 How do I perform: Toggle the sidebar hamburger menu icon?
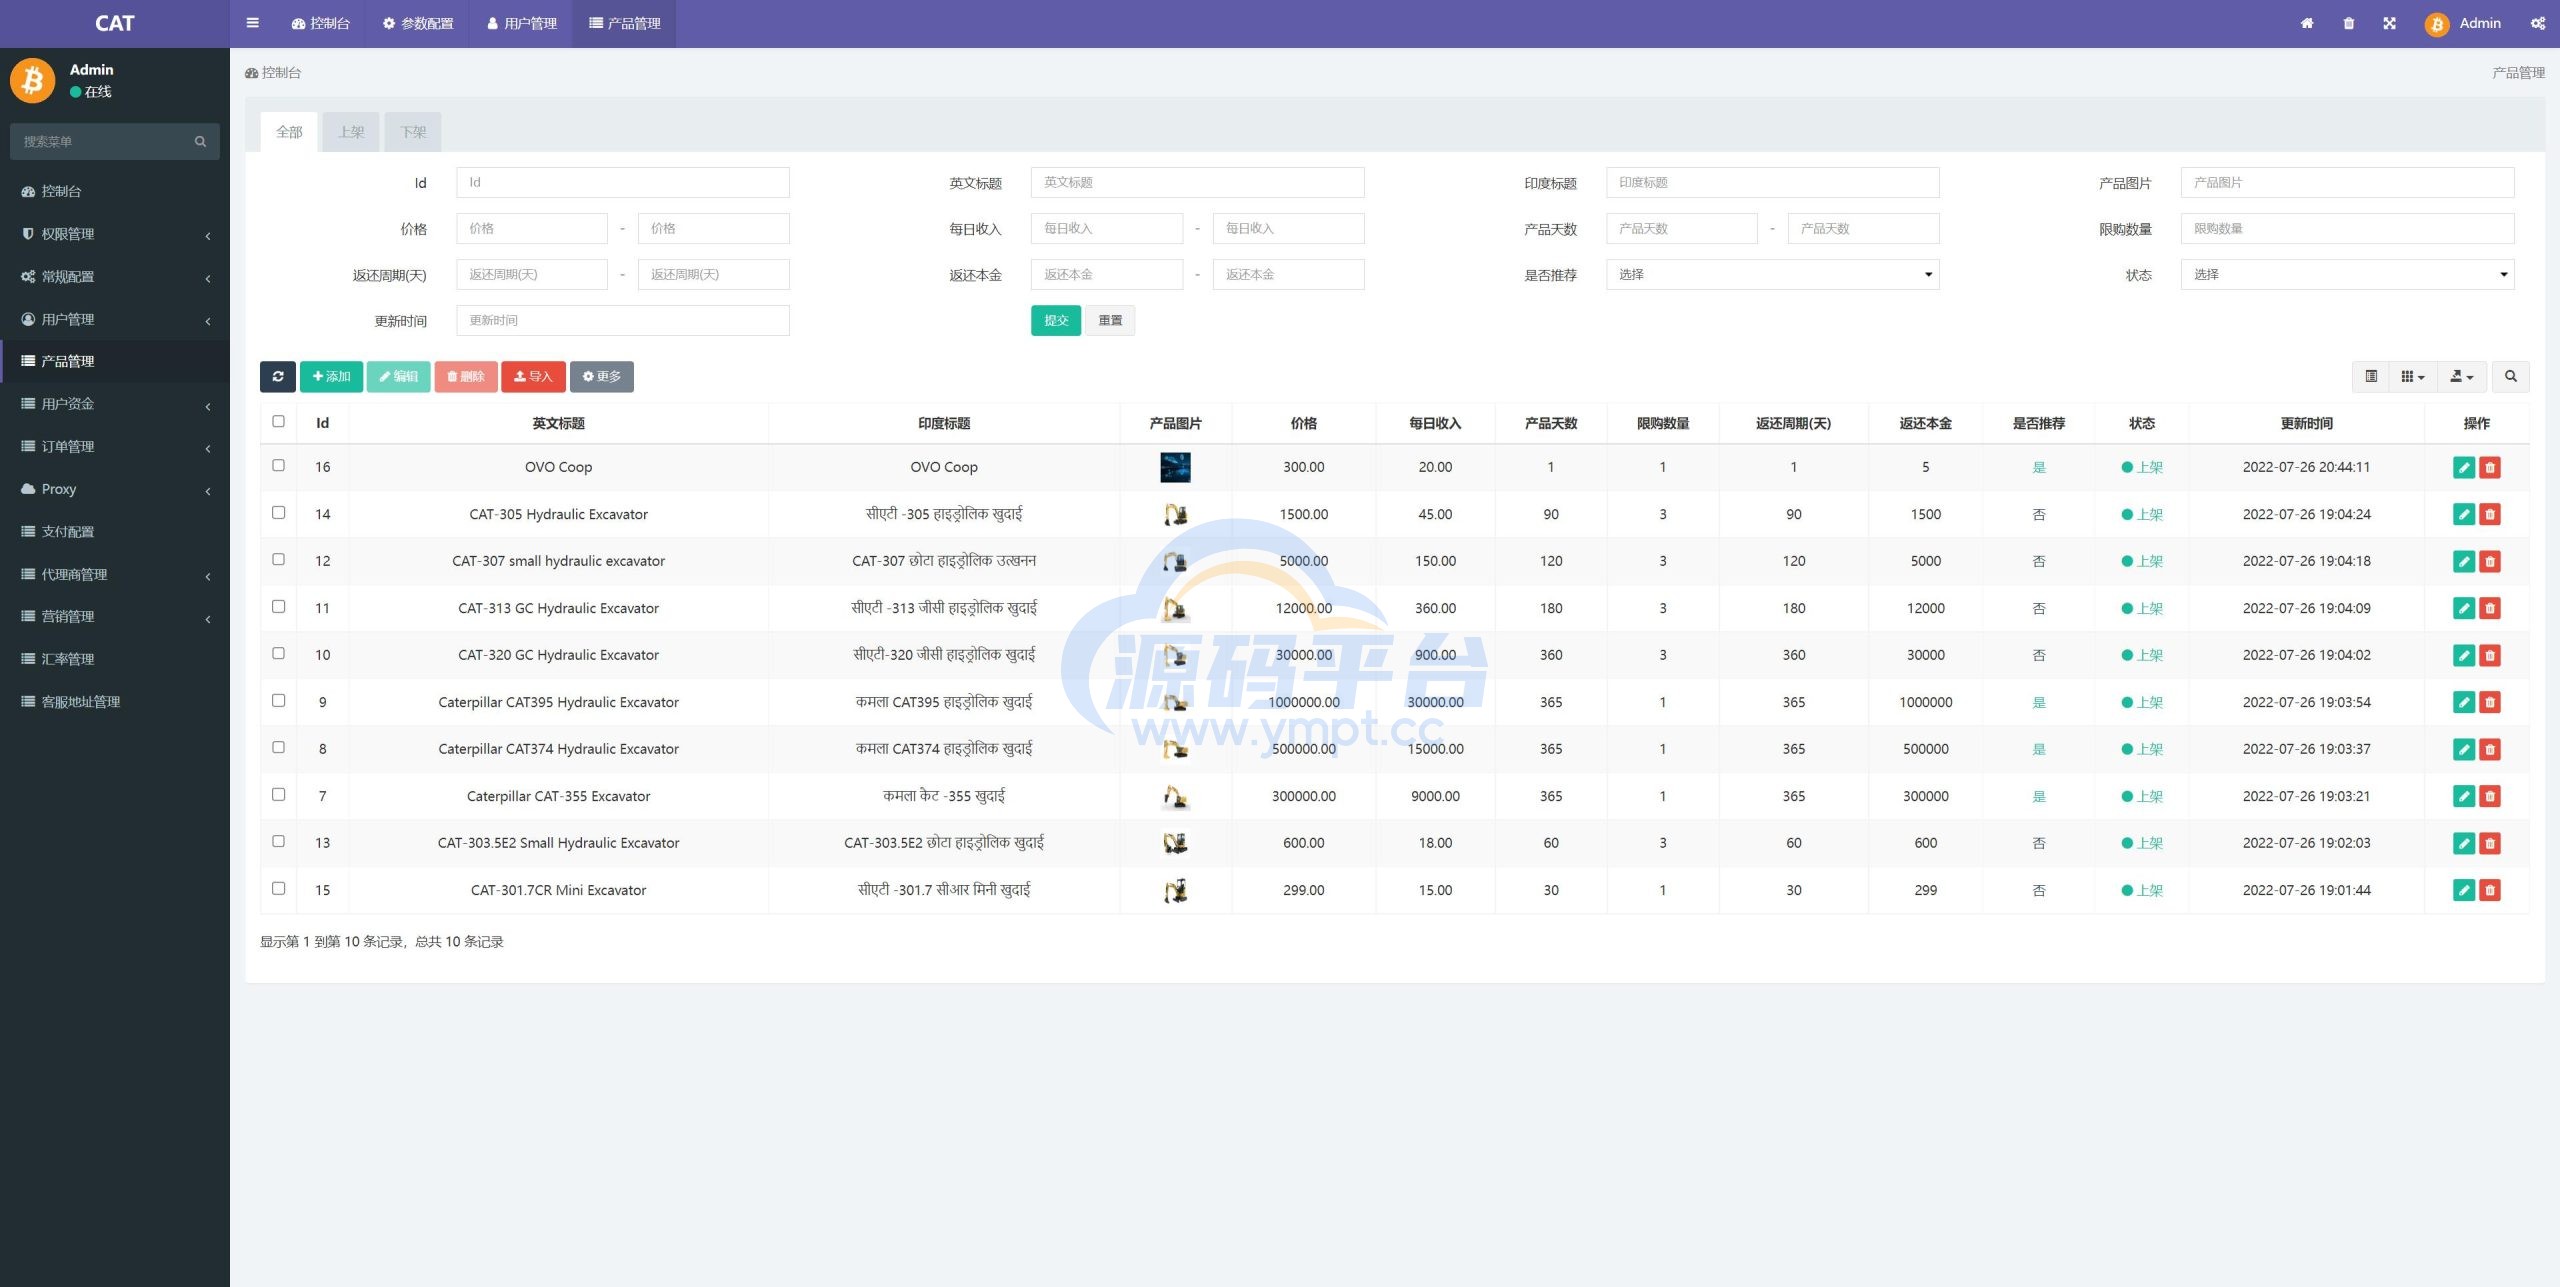point(252,23)
